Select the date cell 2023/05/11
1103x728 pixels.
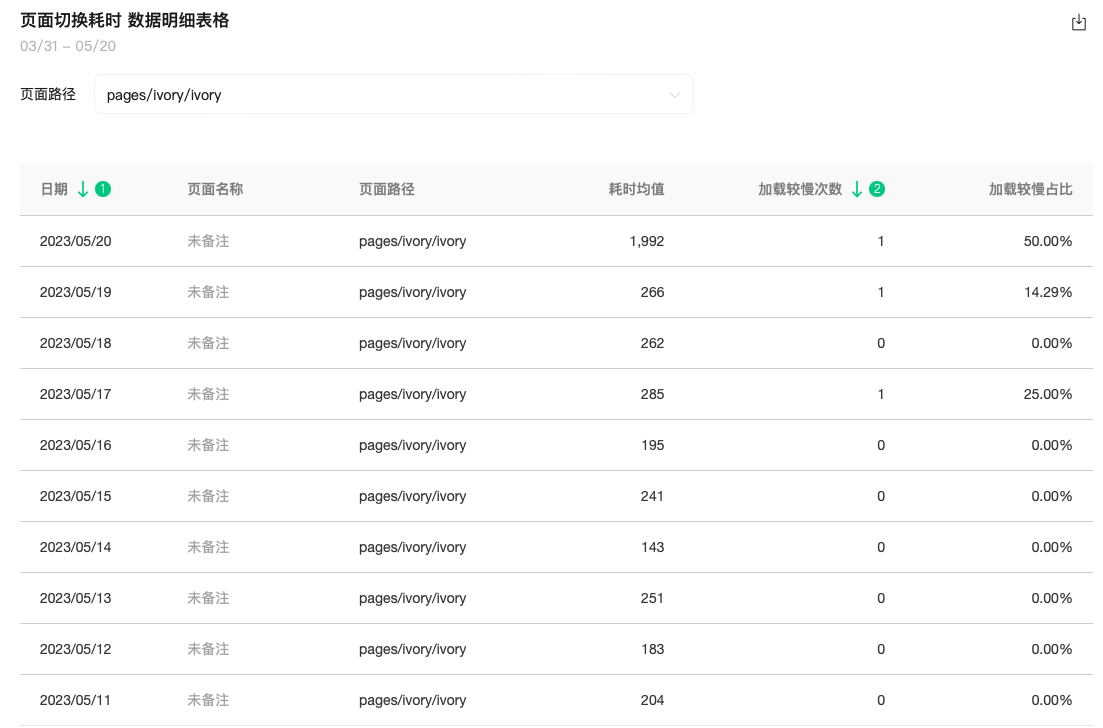pyautogui.click(x=75, y=701)
